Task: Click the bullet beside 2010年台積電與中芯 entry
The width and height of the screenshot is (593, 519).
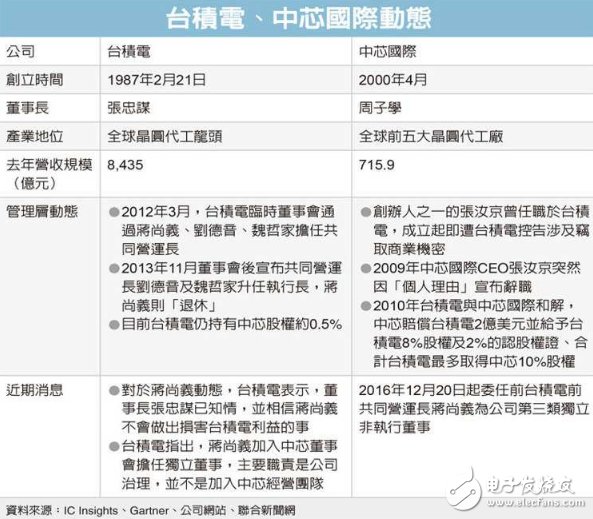Action: 366,306
